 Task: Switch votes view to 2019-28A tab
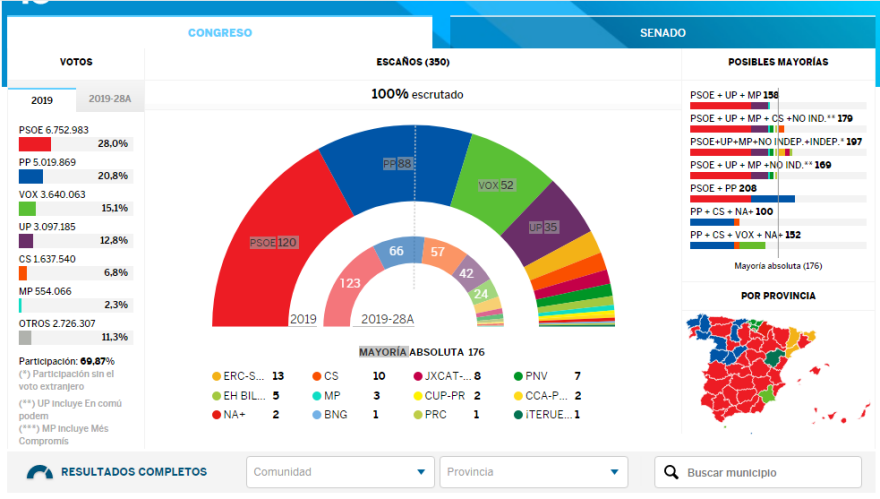(x=110, y=100)
